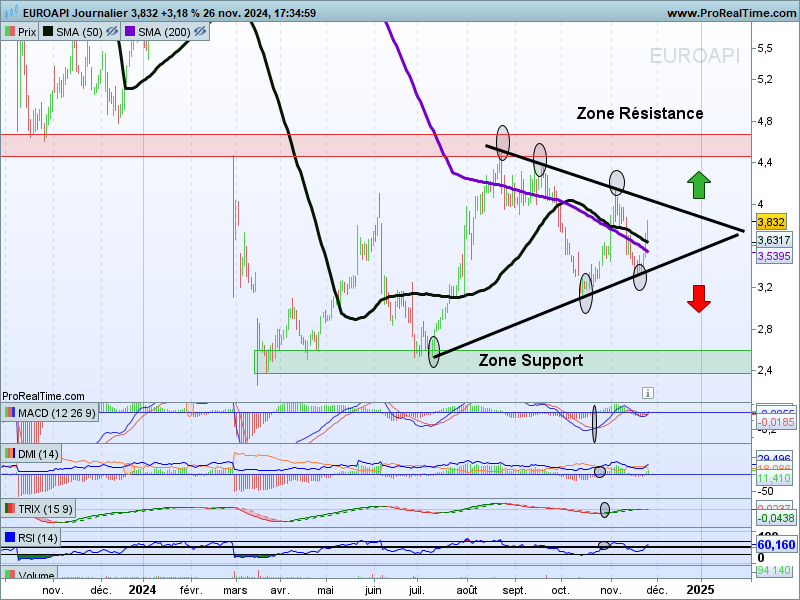Click the chart title 'EUROAPI Journalier' text
The image size is (800, 600).
(x=75, y=13)
